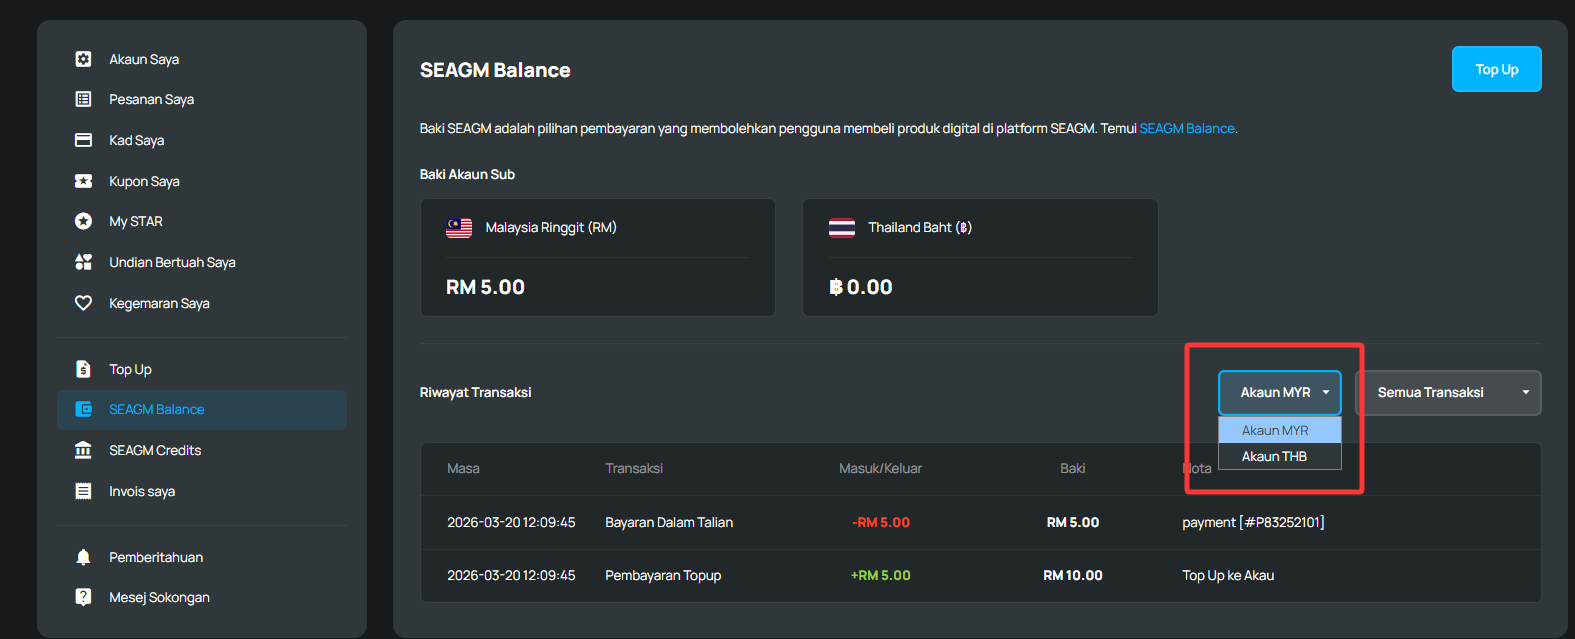Click the -RM 5.00 amount

881,522
